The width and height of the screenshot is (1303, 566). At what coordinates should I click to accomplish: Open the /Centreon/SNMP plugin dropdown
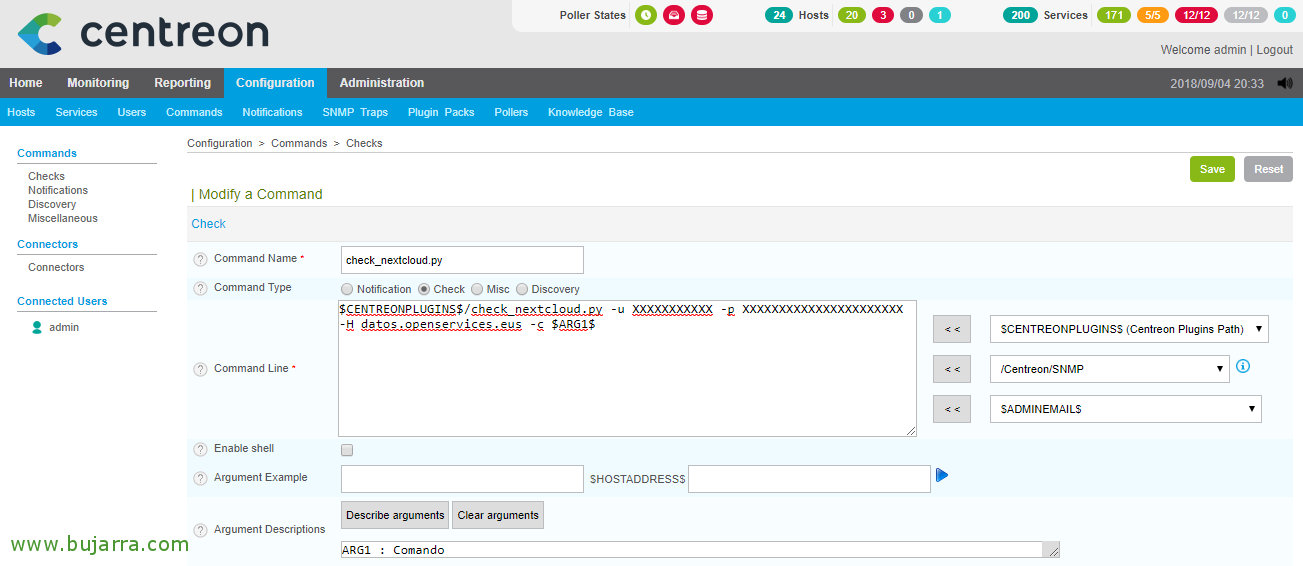pyautogui.click(x=1110, y=369)
